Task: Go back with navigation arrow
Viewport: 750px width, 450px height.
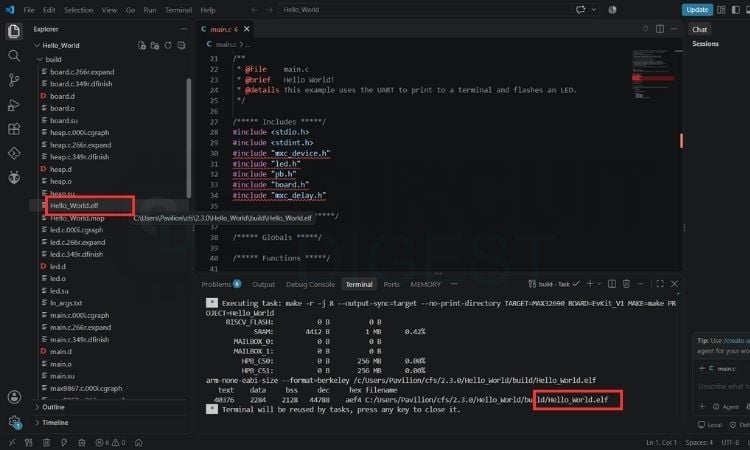Action: click(254, 10)
